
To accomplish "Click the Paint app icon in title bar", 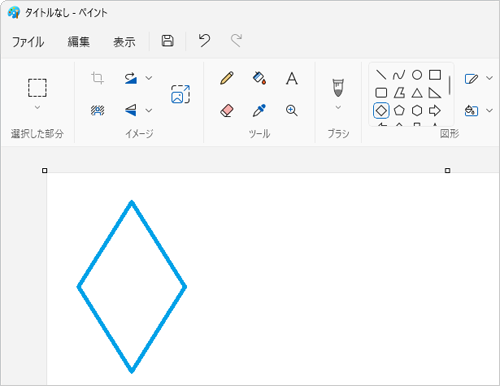I will click(x=14, y=13).
